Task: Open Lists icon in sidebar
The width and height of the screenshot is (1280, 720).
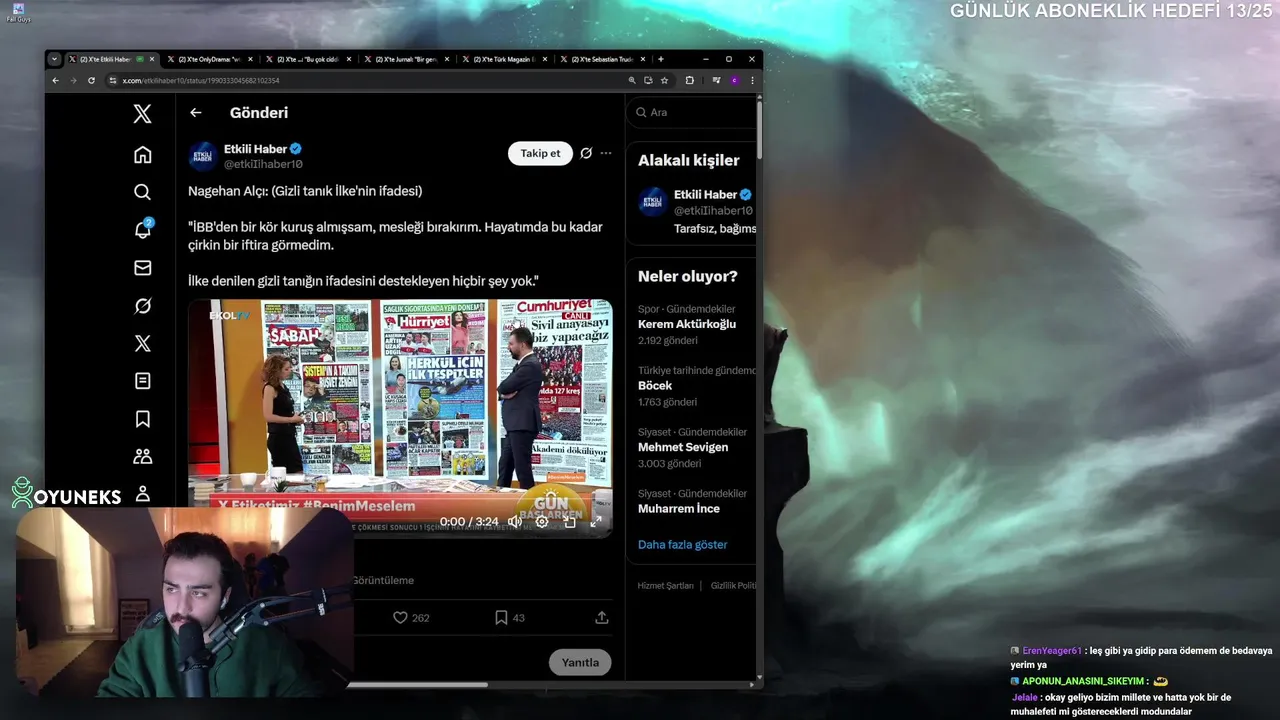Action: click(142, 381)
